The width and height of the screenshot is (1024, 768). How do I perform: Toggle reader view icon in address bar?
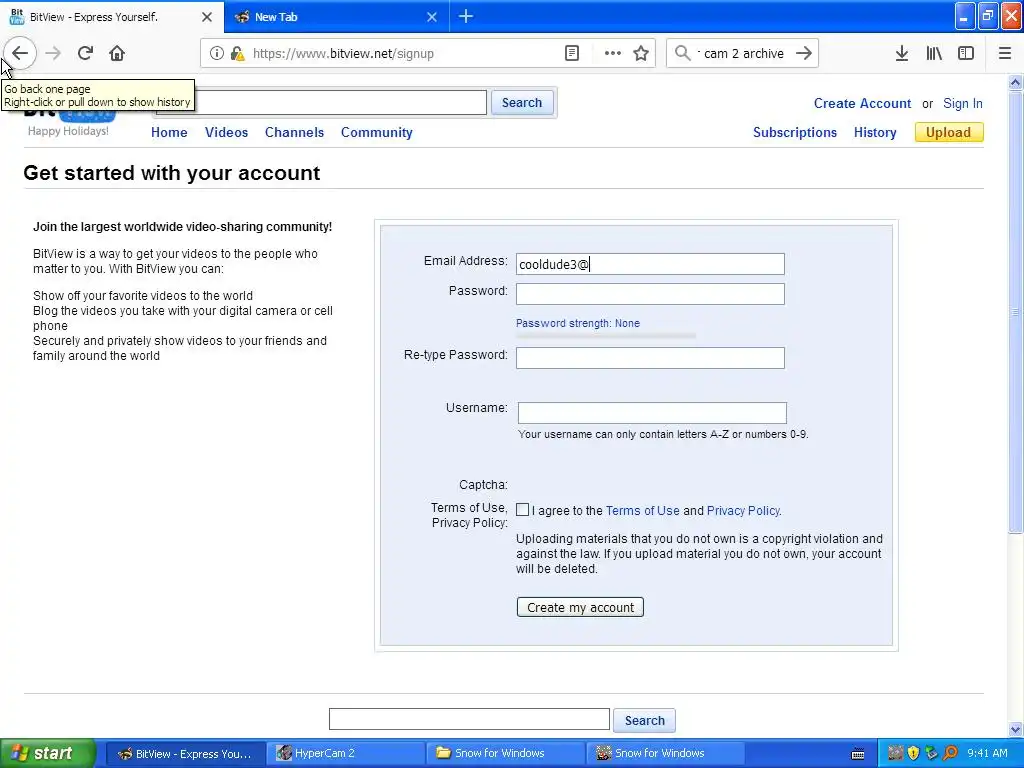(x=571, y=54)
